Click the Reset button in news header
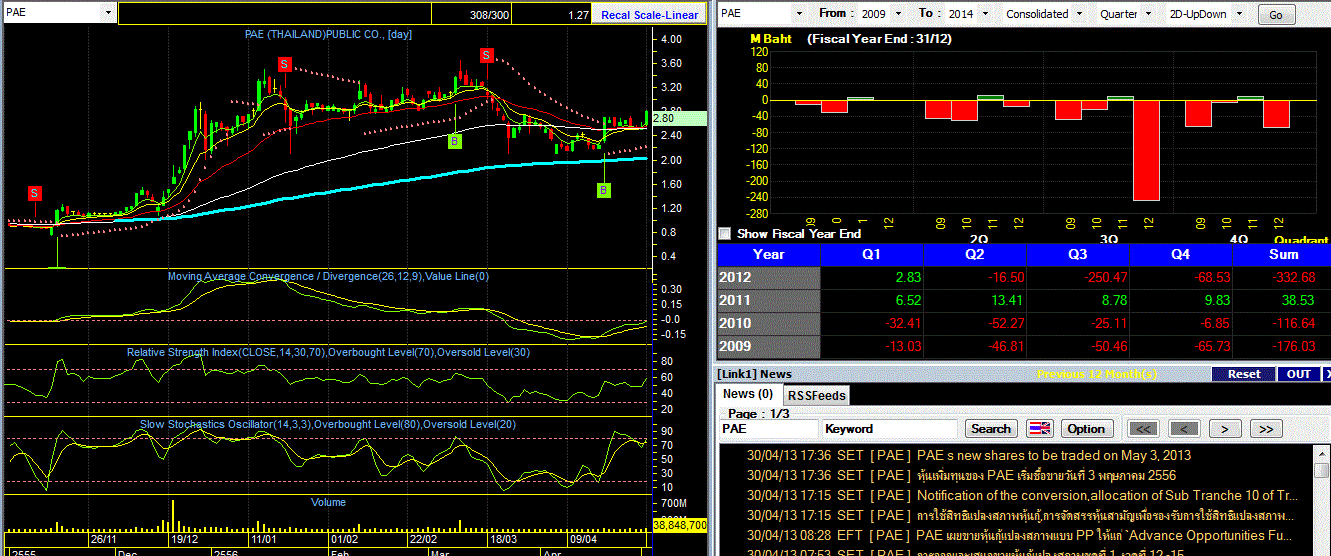Viewport: 1331px width, 556px height. click(1244, 374)
